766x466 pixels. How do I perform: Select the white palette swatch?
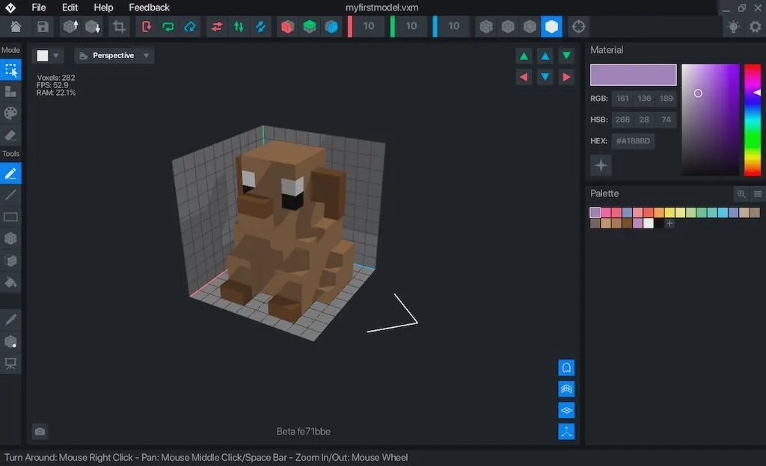point(648,223)
